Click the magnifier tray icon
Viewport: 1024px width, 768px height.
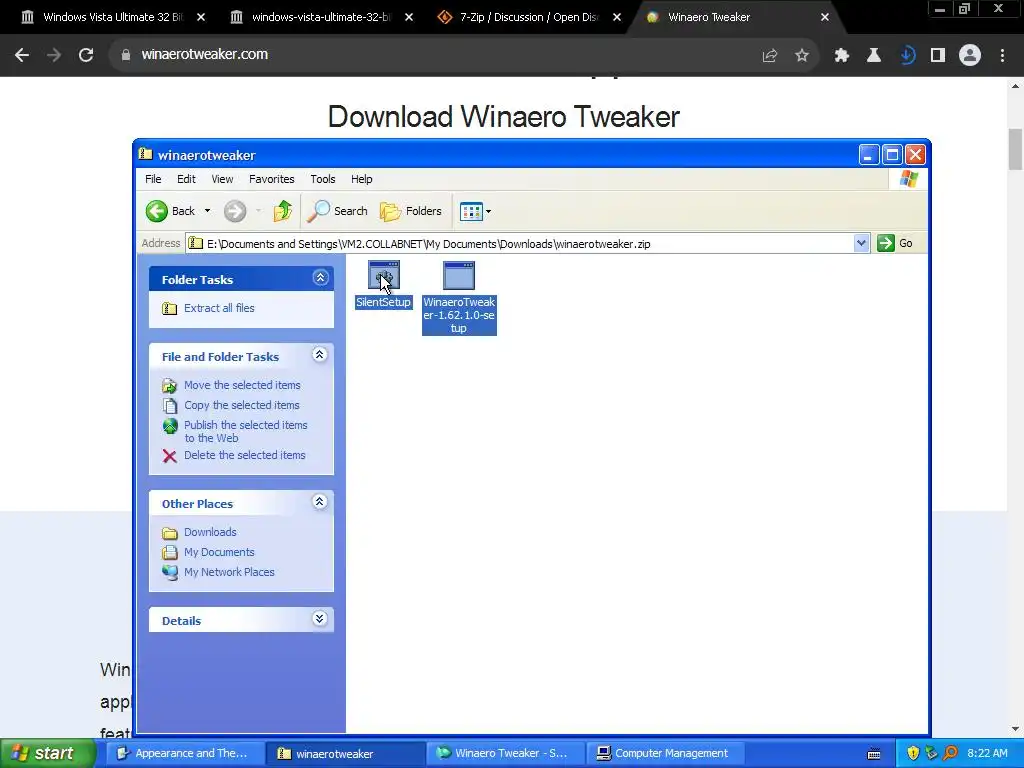tap(950, 753)
